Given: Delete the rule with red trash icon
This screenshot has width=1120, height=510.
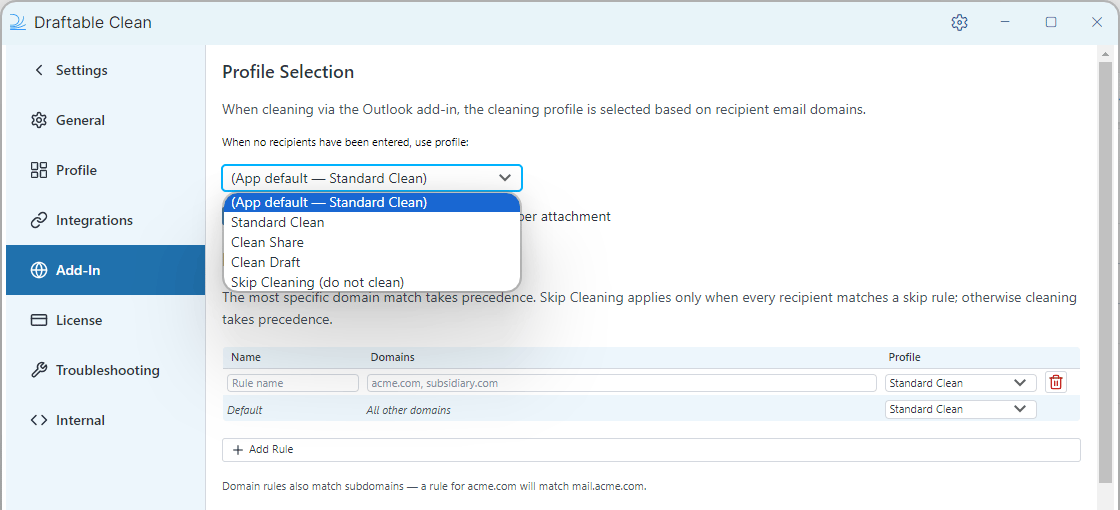Looking at the screenshot, I should pos(1056,383).
